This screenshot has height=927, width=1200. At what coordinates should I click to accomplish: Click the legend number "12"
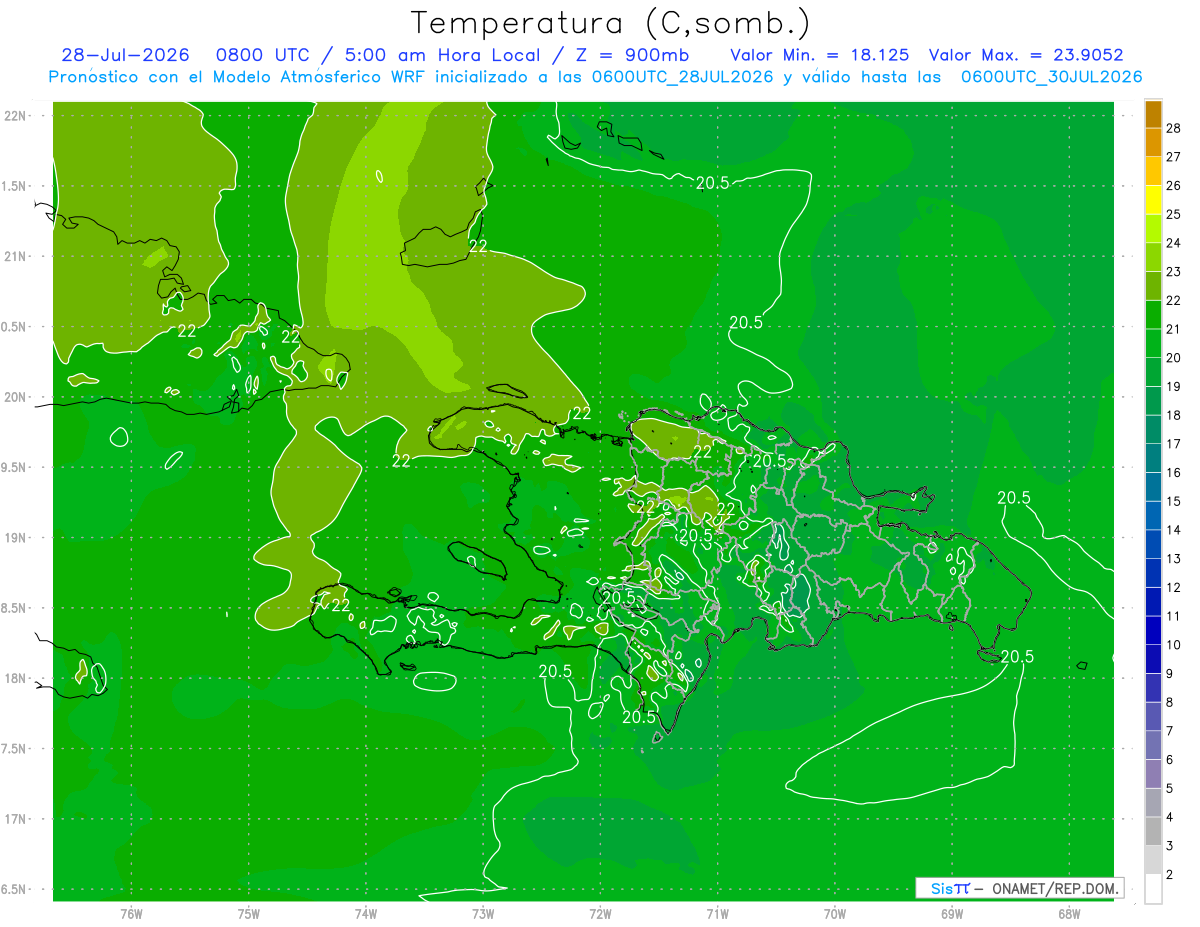(x=1174, y=587)
